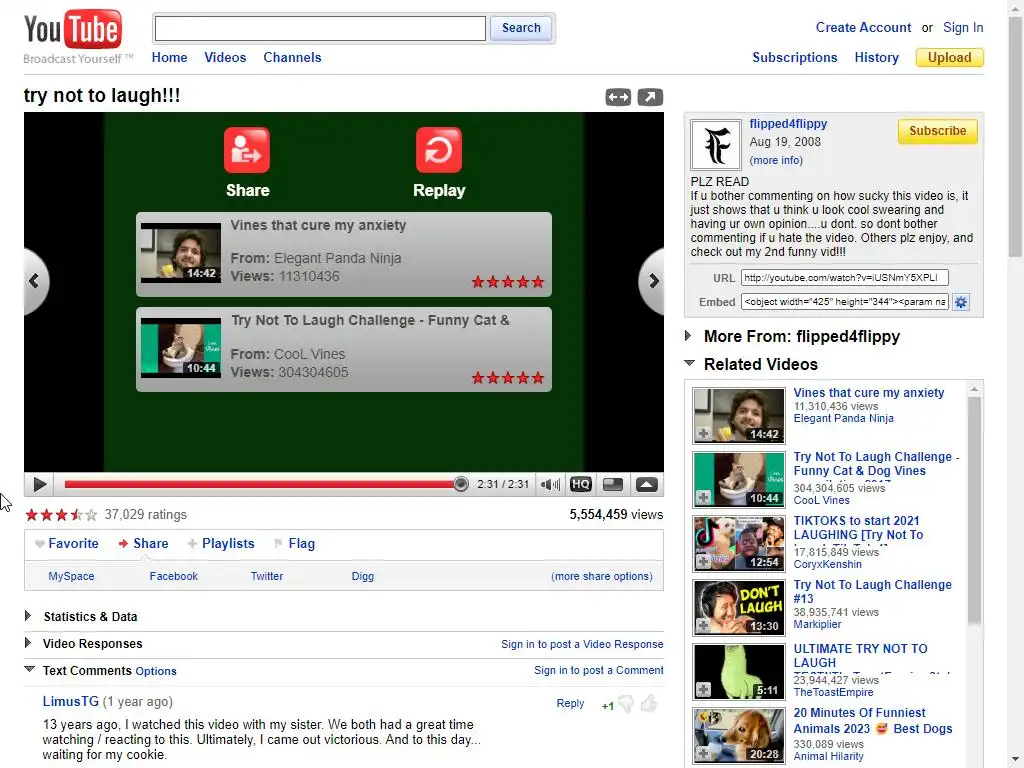Open flipped4flippy channel avatar
Viewport: 1024px width, 768px height.
pos(716,144)
